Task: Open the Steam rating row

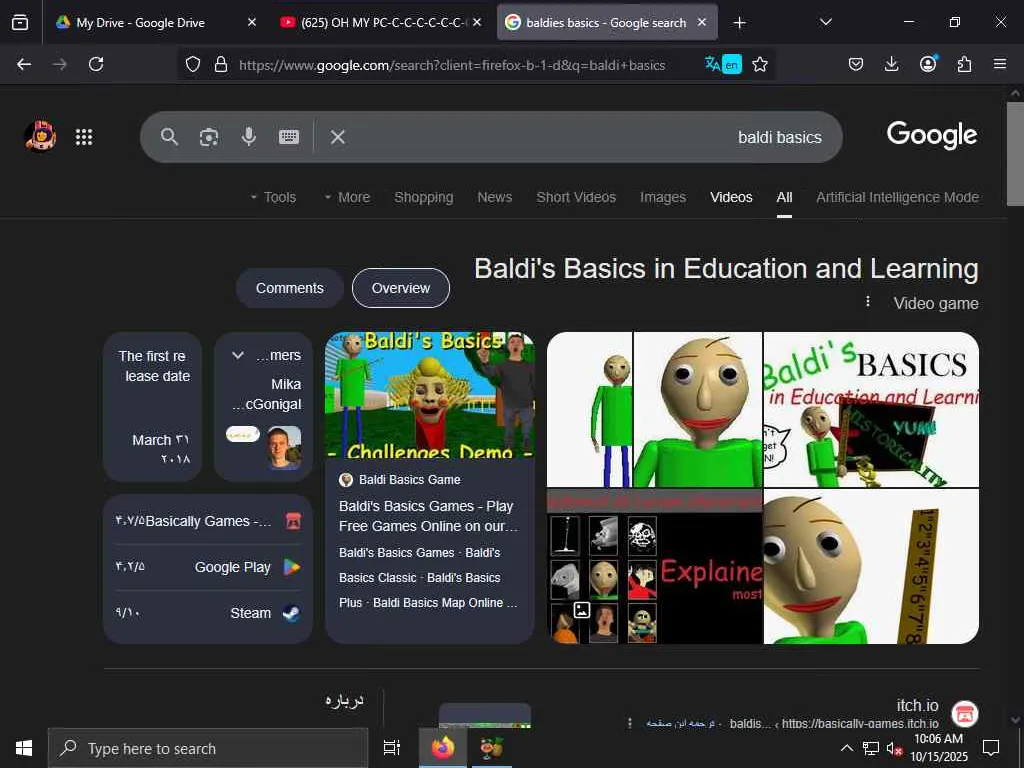Action: point(208,613)
